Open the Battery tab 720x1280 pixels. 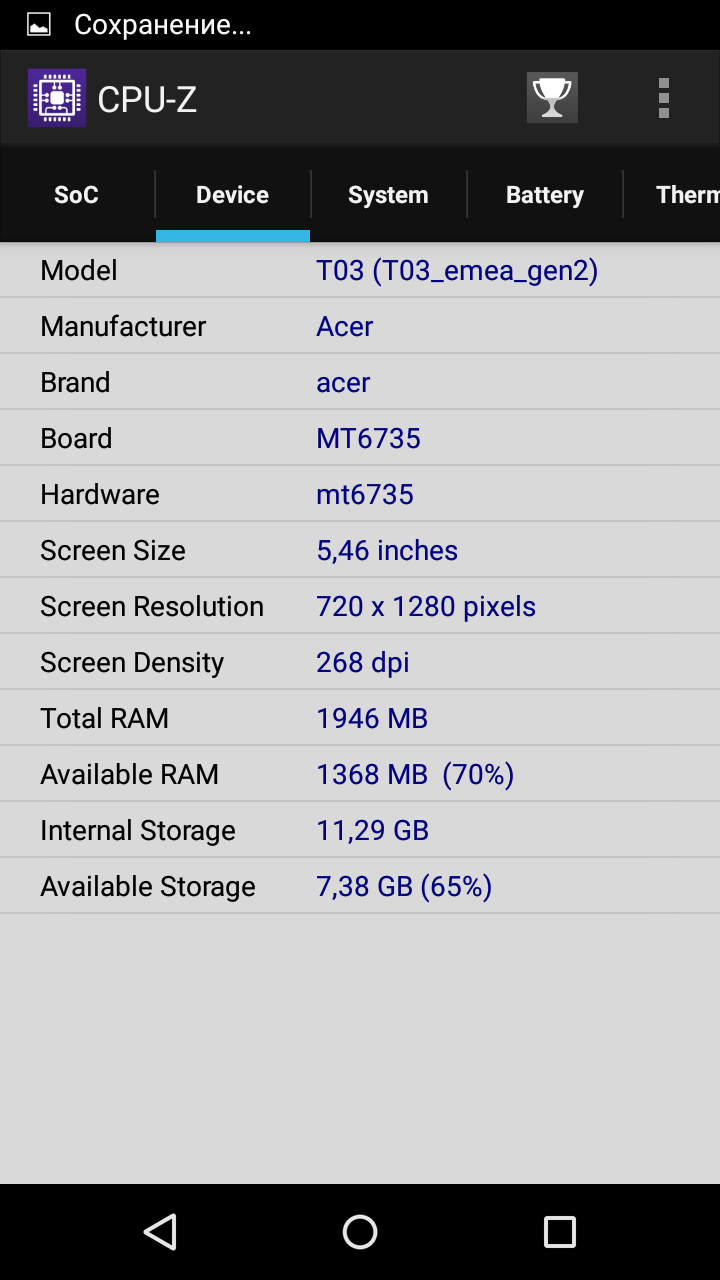[x=544, y=195]
